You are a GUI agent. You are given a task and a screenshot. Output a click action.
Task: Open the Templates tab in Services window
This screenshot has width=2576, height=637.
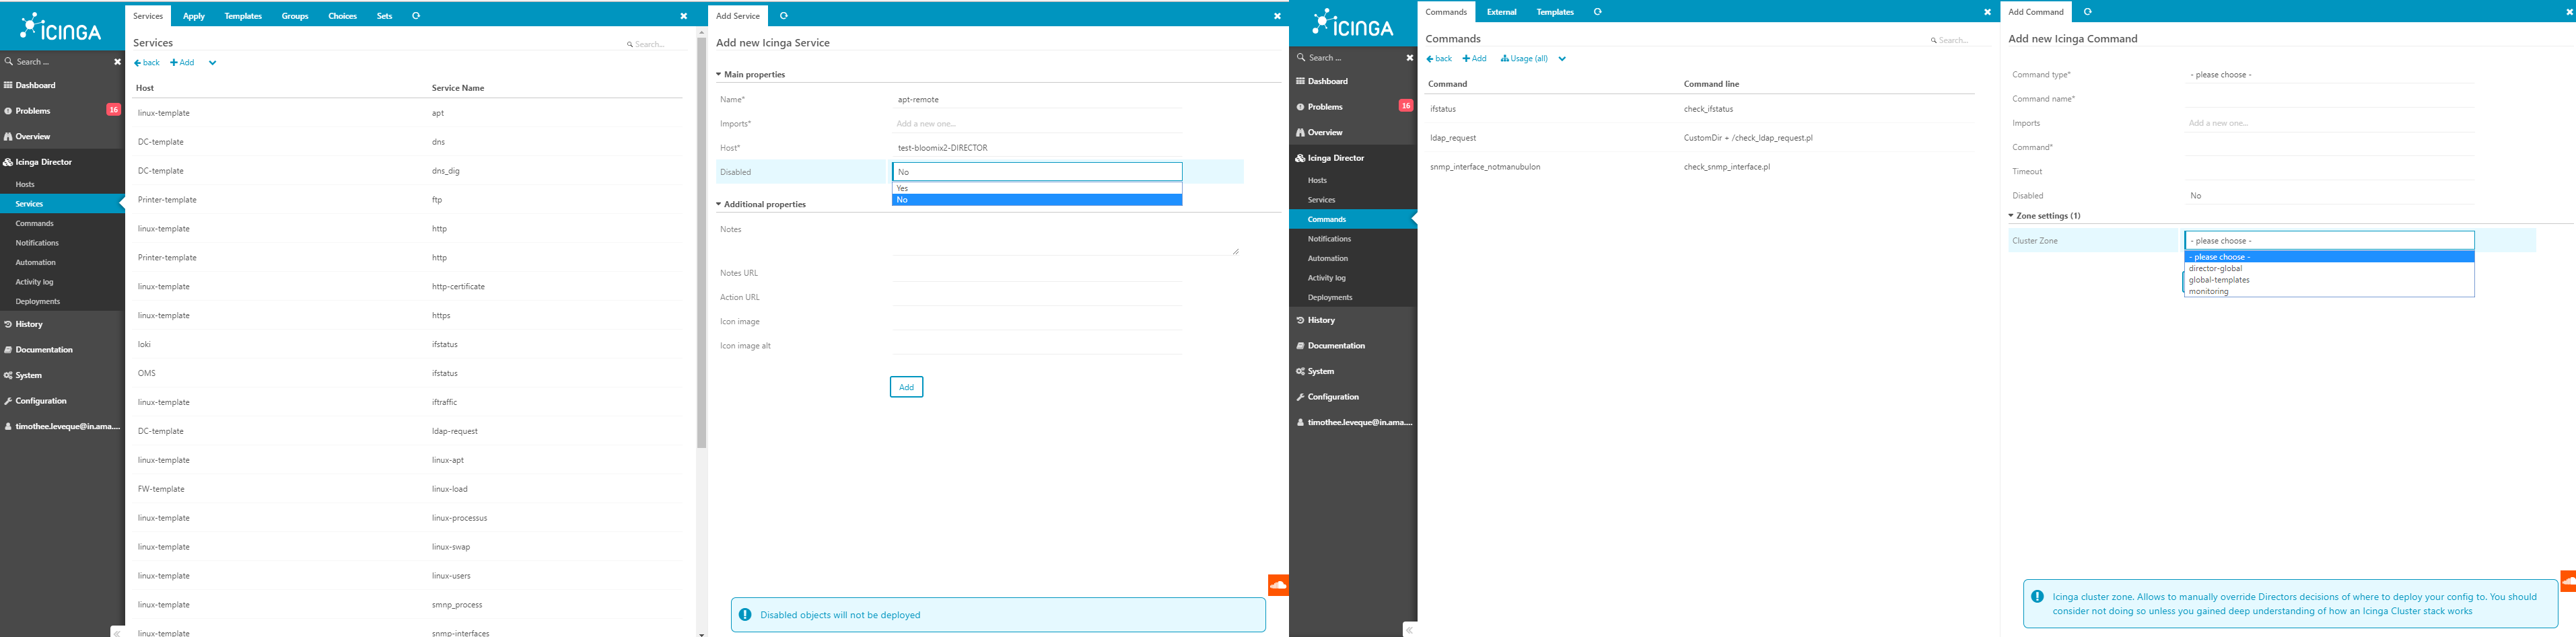[x=243, y=16]
